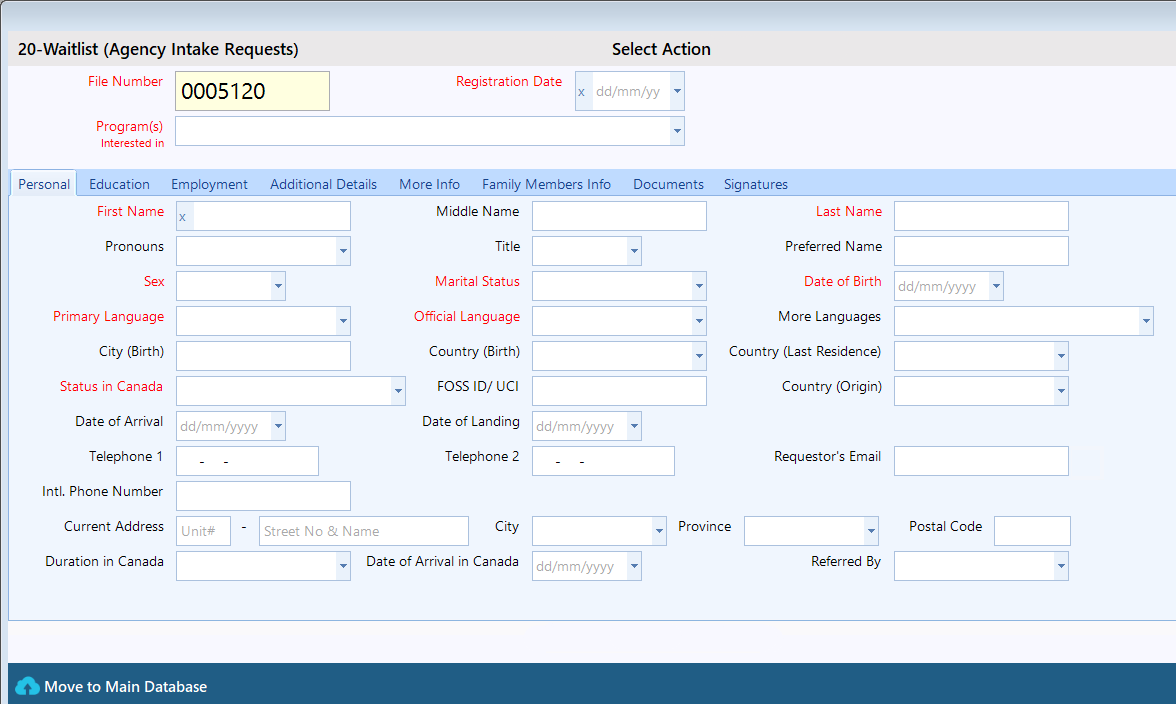
Task: Switch to the Education tab
Action: click(x=119, y=184)
